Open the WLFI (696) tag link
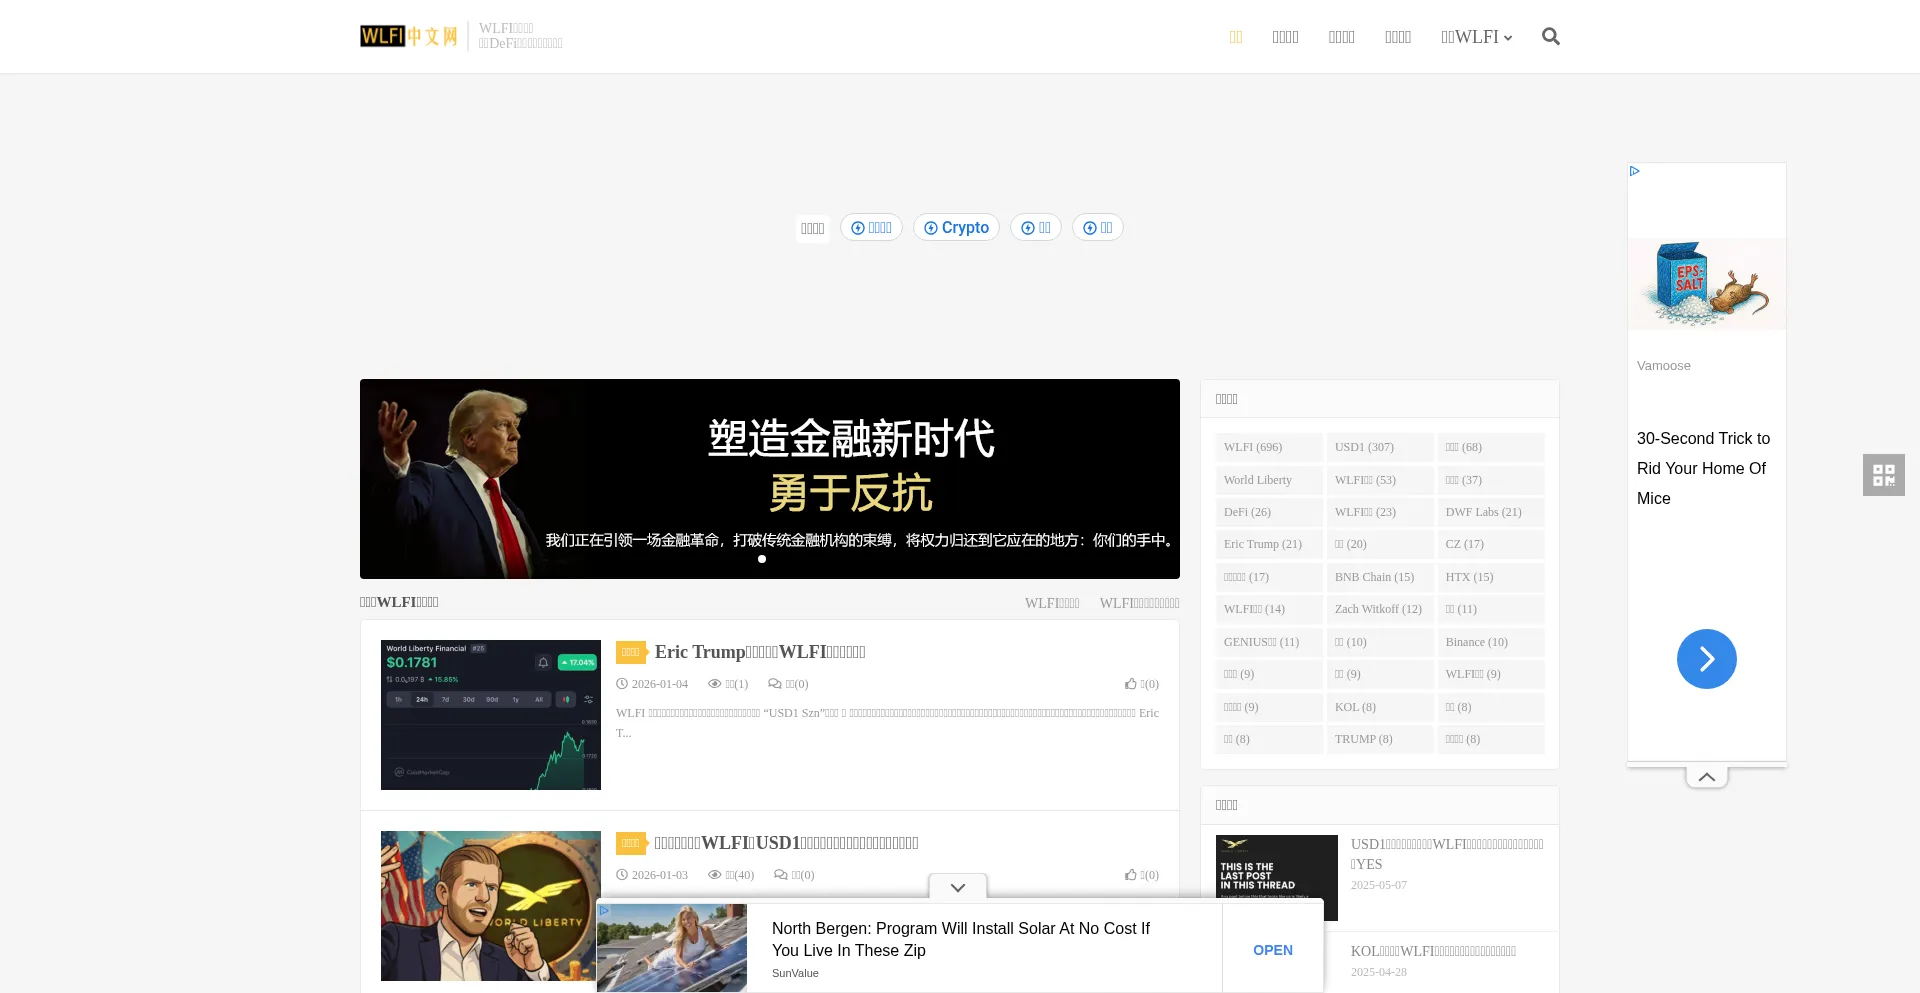This screenshot has height=993, width=1920. pyautogui.click(x=1252, y=447)
